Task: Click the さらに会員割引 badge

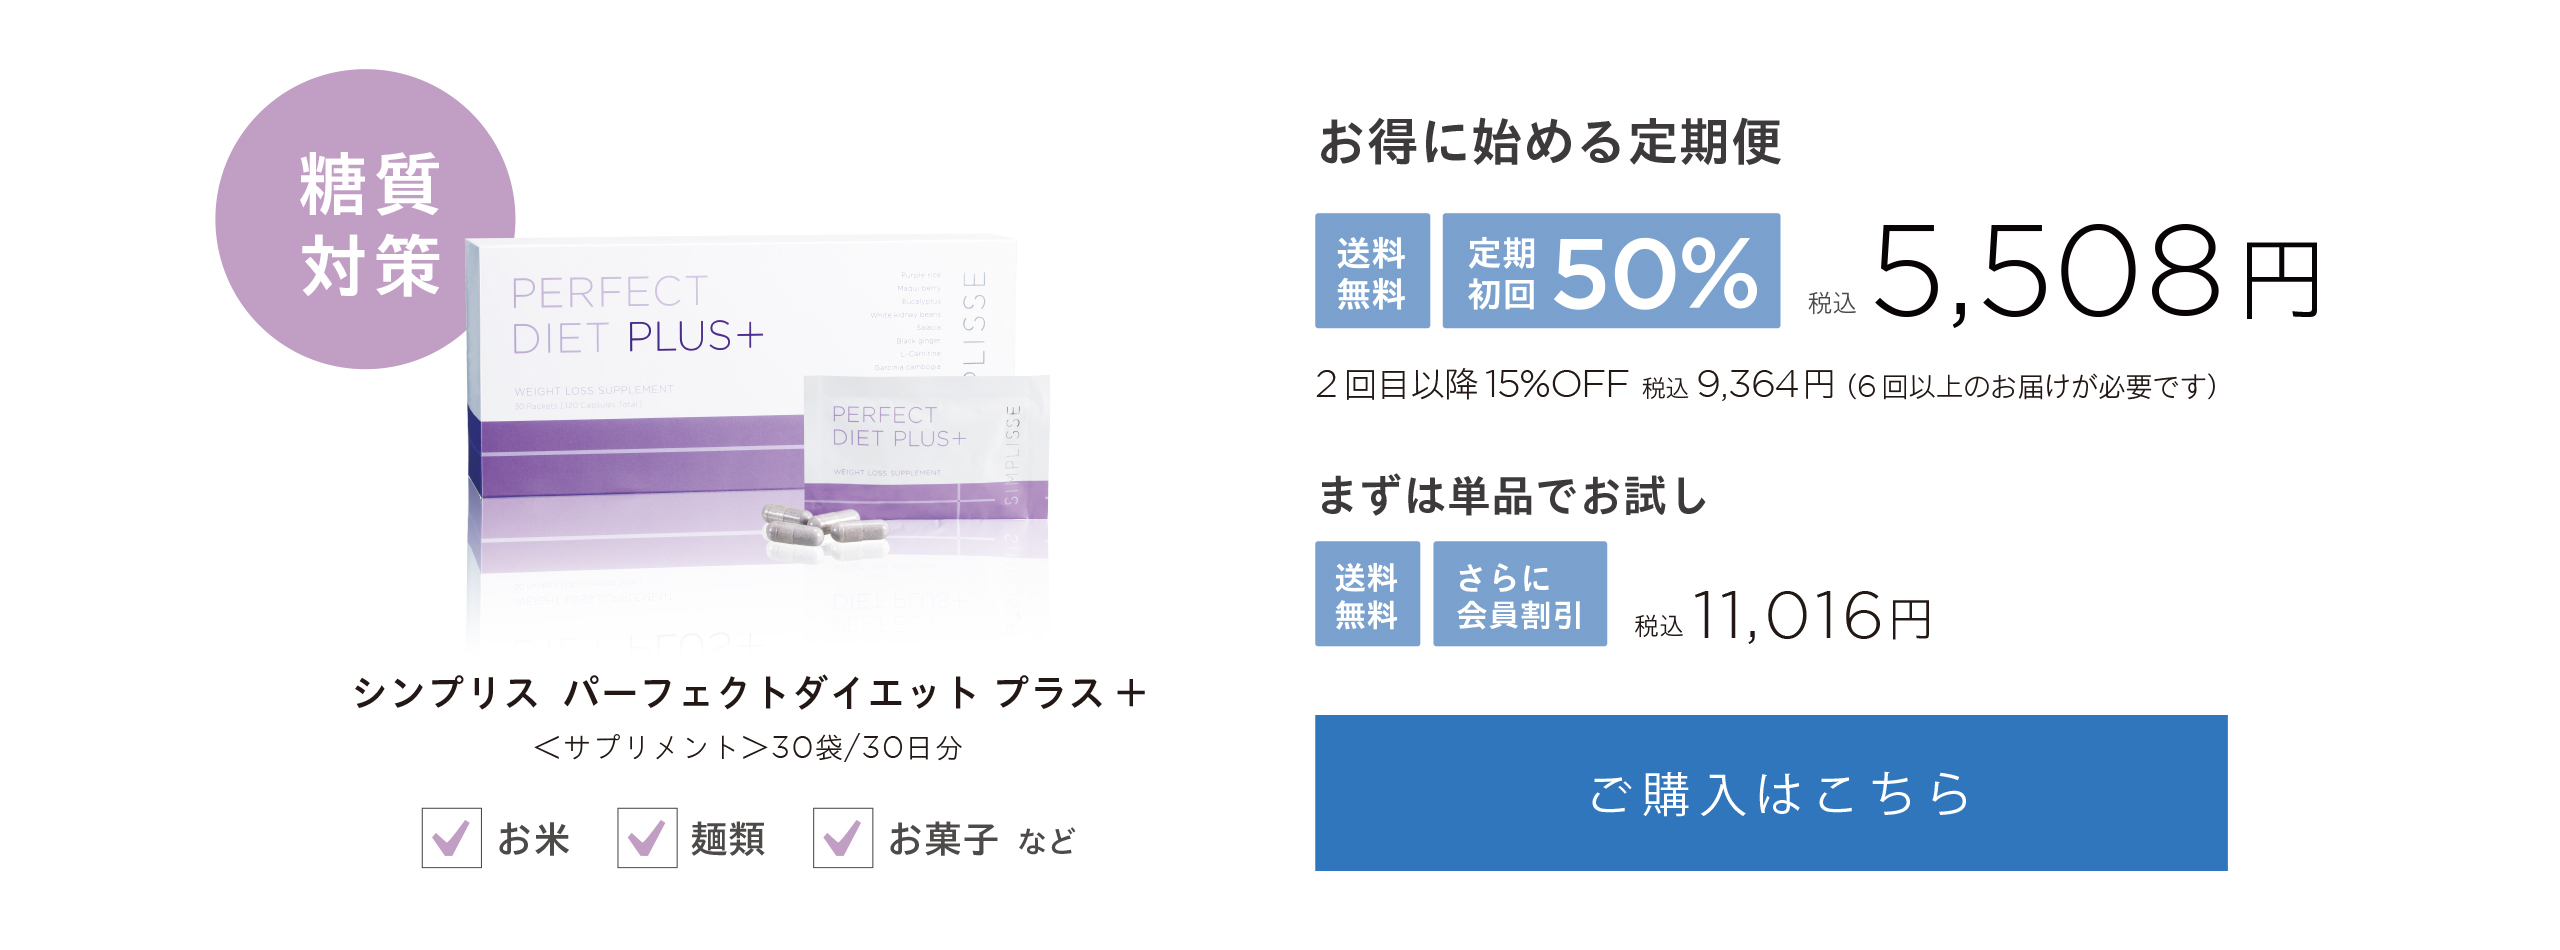Action: pyautogui.click(x=1520, y=594)
